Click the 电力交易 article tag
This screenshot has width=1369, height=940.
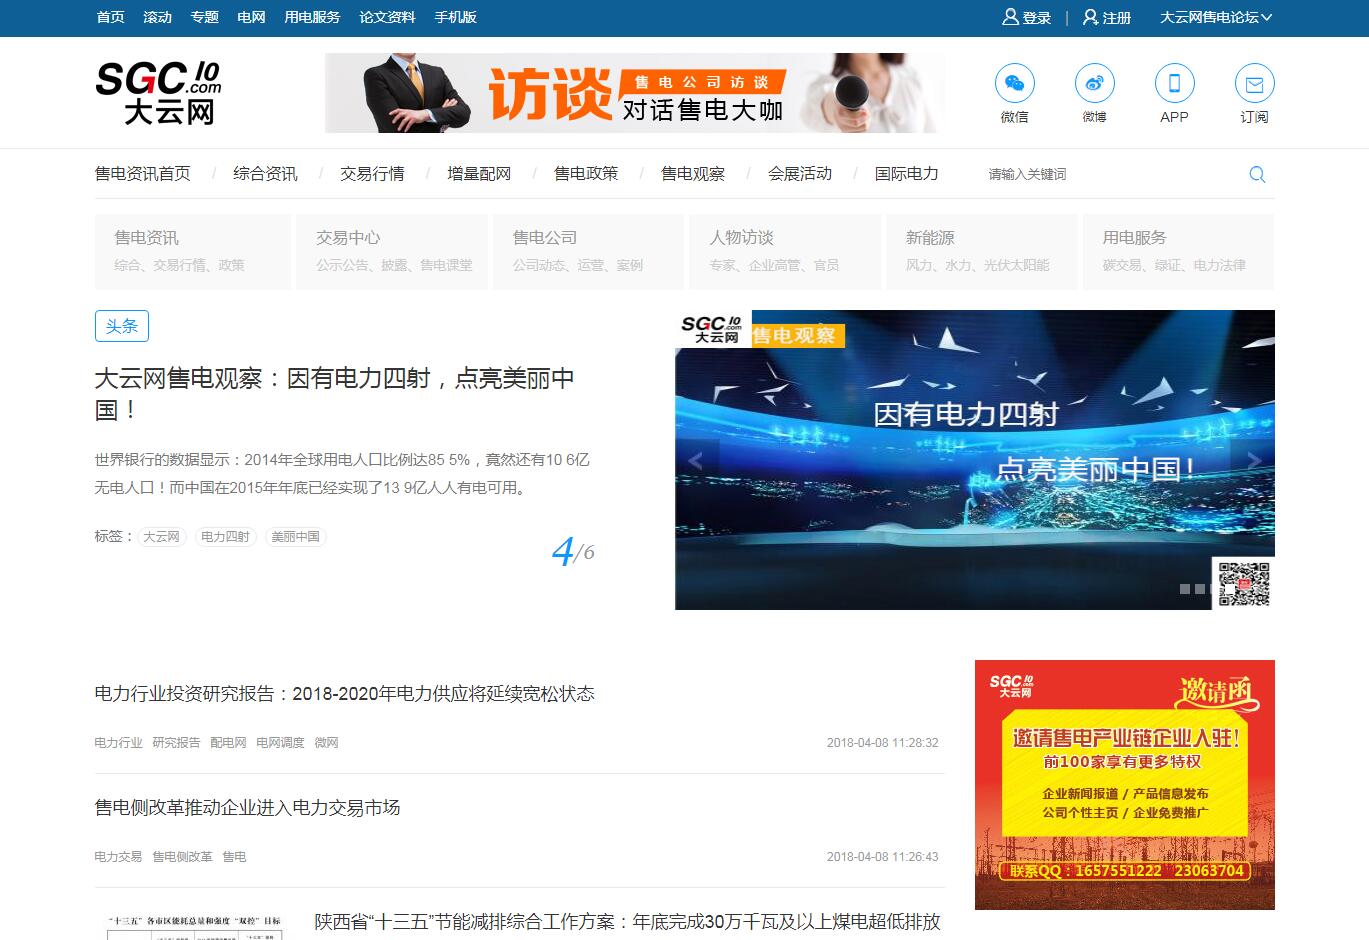(x=119, y=857)
